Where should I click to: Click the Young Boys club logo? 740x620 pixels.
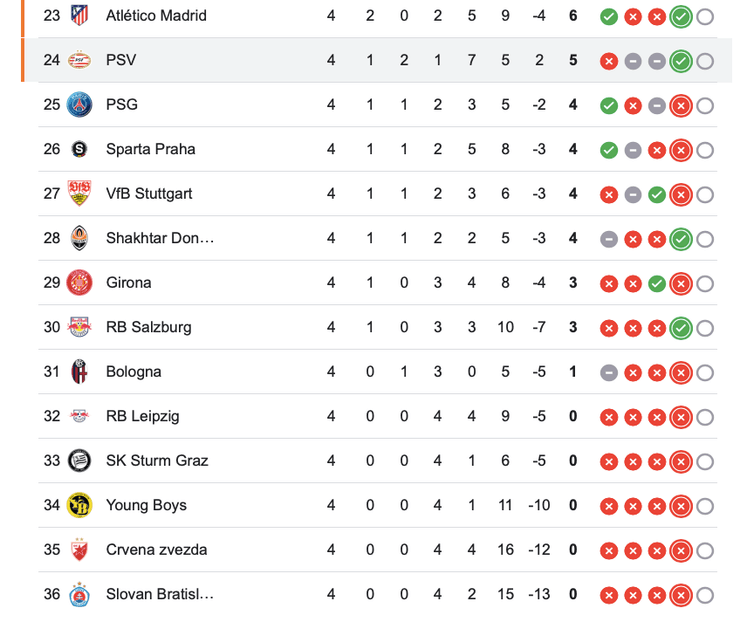coord(79,505)
